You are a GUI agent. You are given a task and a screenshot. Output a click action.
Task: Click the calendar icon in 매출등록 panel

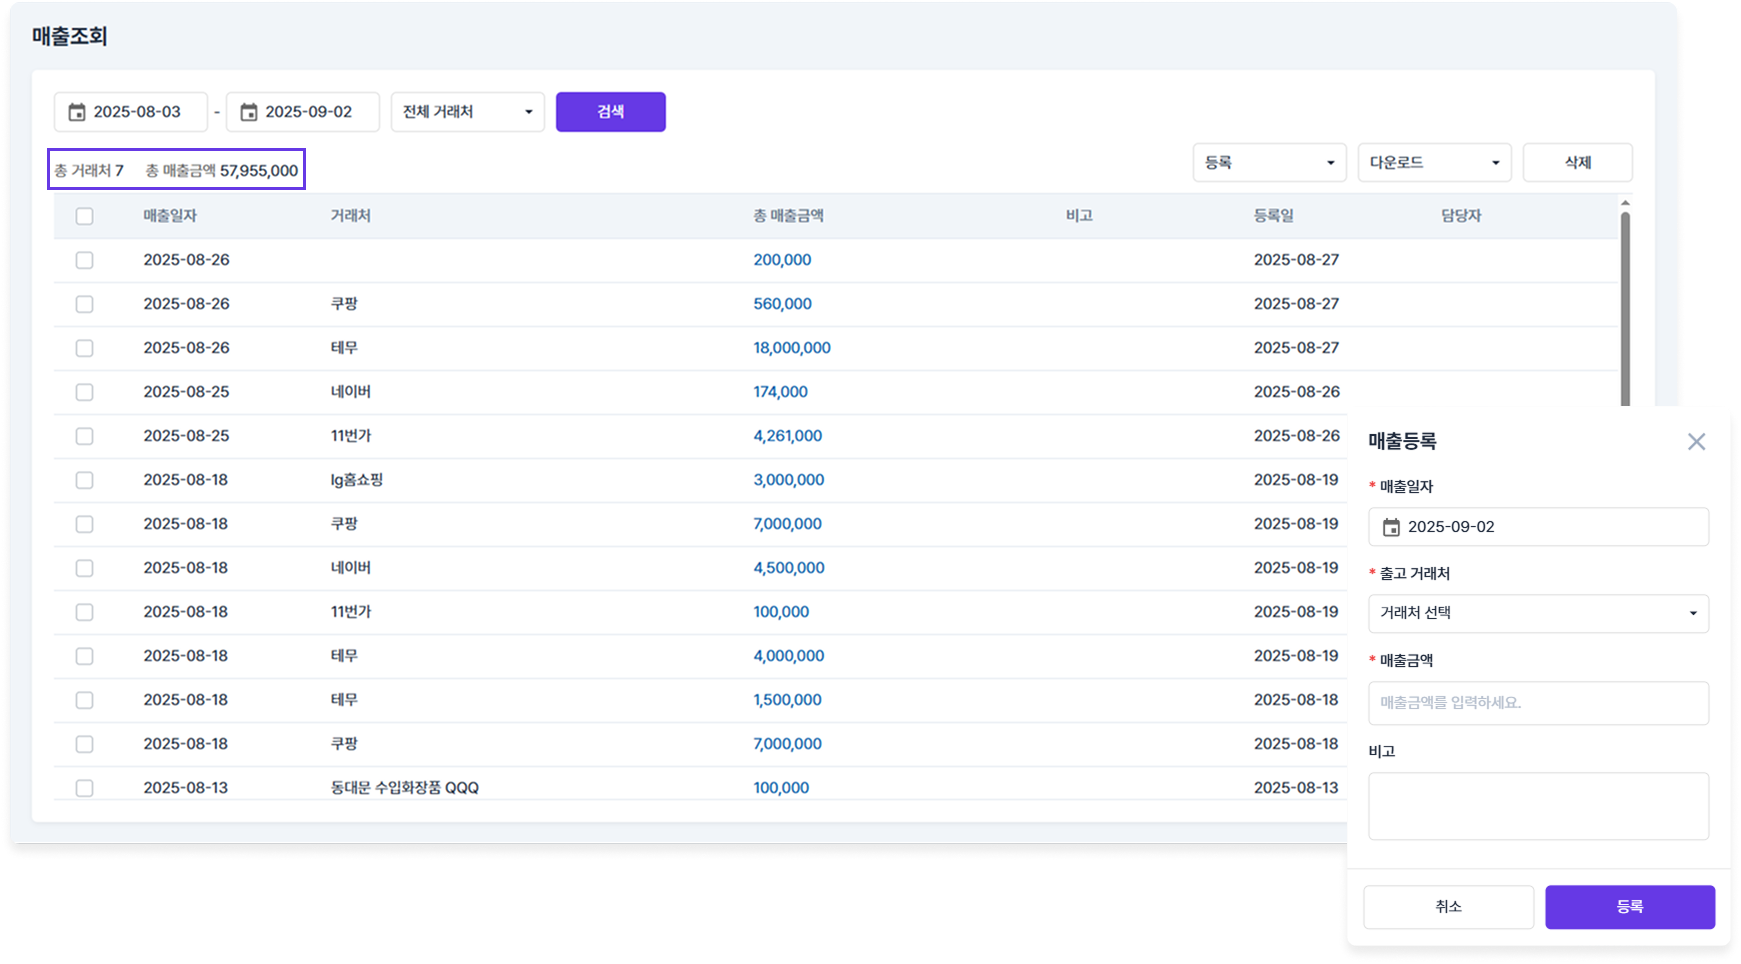[1391, 527]
